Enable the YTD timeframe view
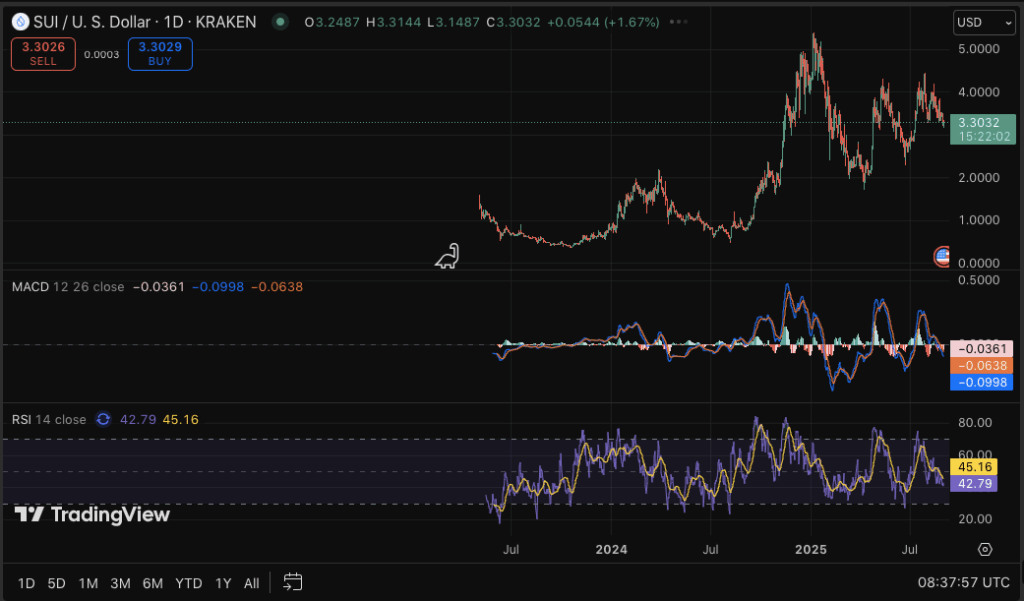 click(188, 582)
